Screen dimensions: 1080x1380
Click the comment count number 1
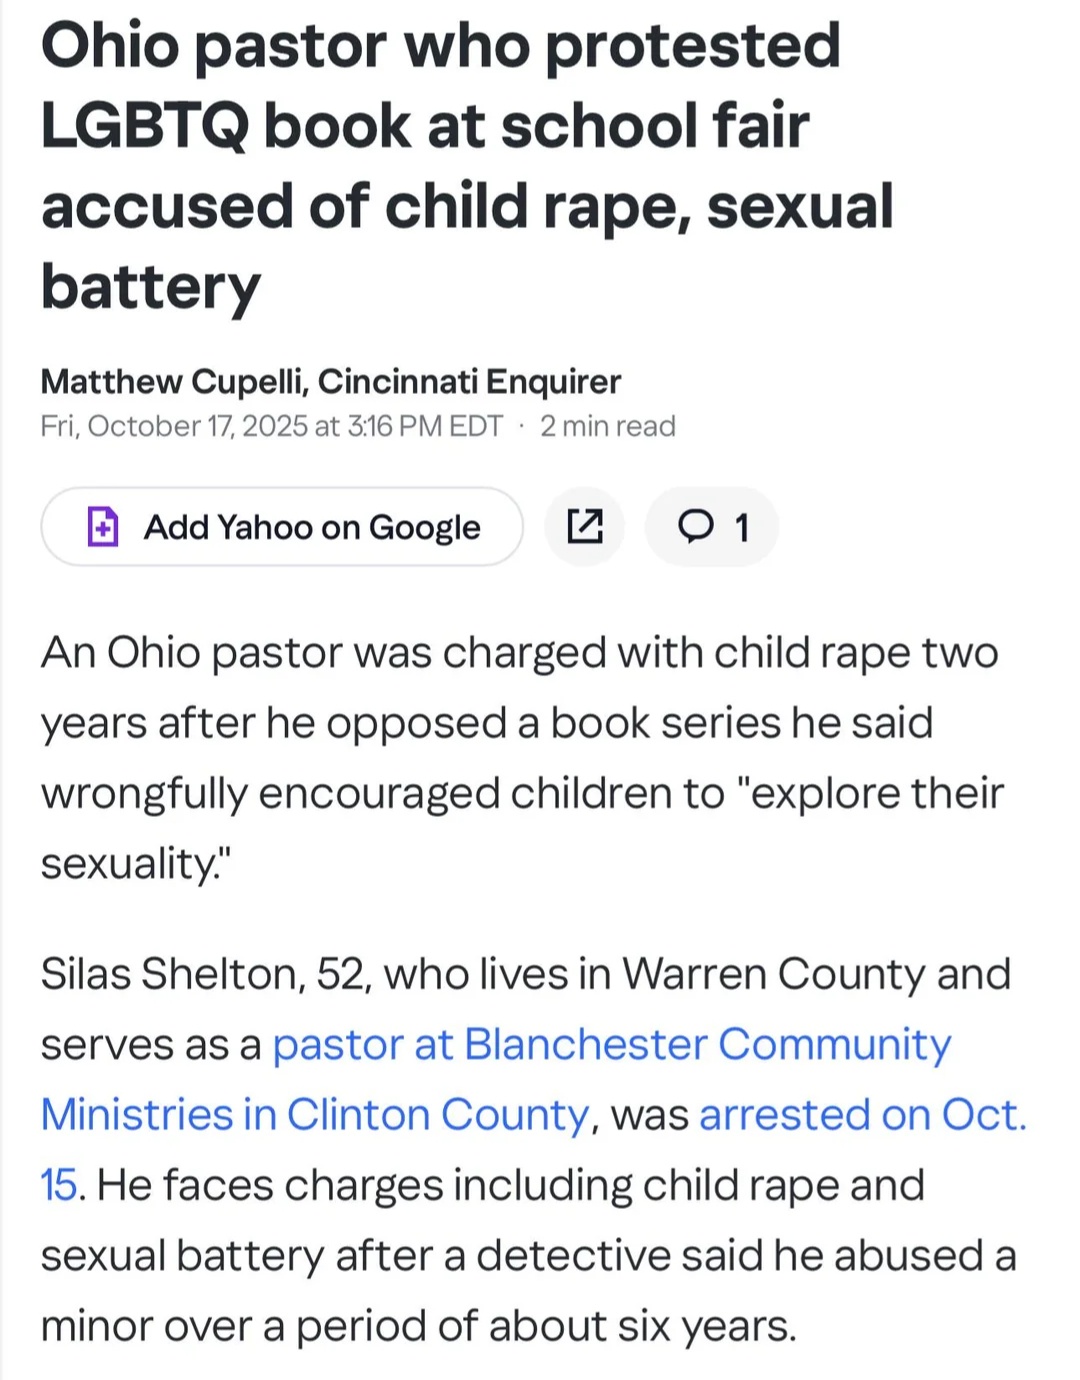(x=742, y=527)
